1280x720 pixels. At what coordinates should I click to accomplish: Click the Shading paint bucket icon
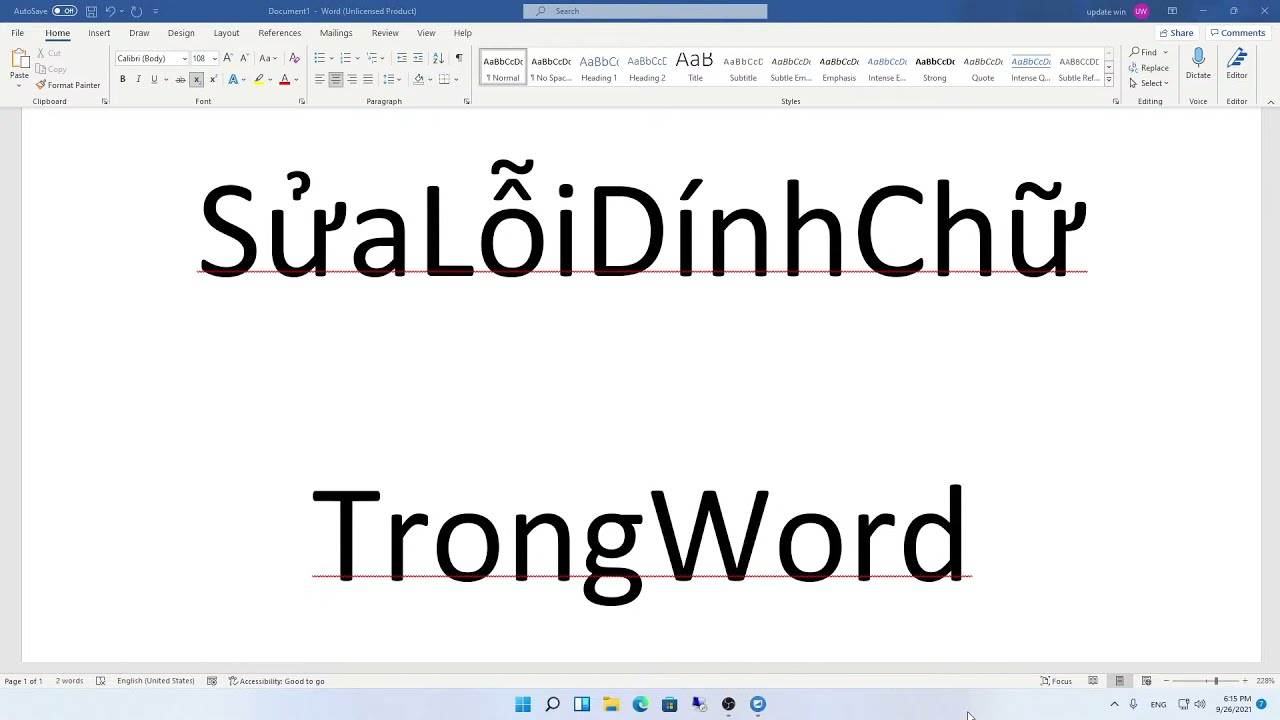[x=418, y=79]
